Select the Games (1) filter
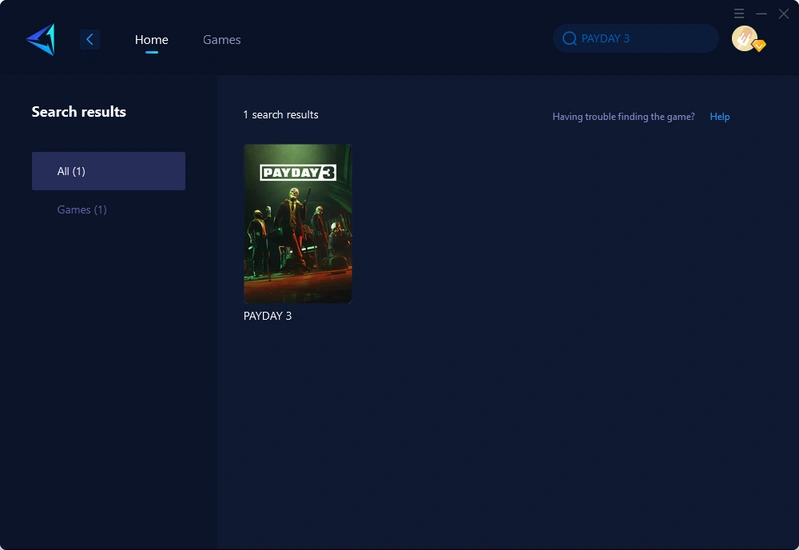This screenshot has height=550, width=799. 82,210
